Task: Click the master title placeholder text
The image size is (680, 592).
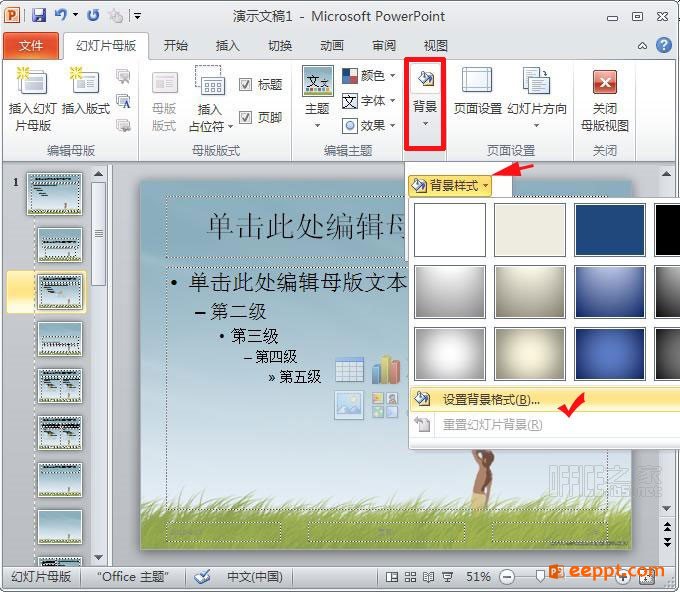Action: tap(306, 226)
